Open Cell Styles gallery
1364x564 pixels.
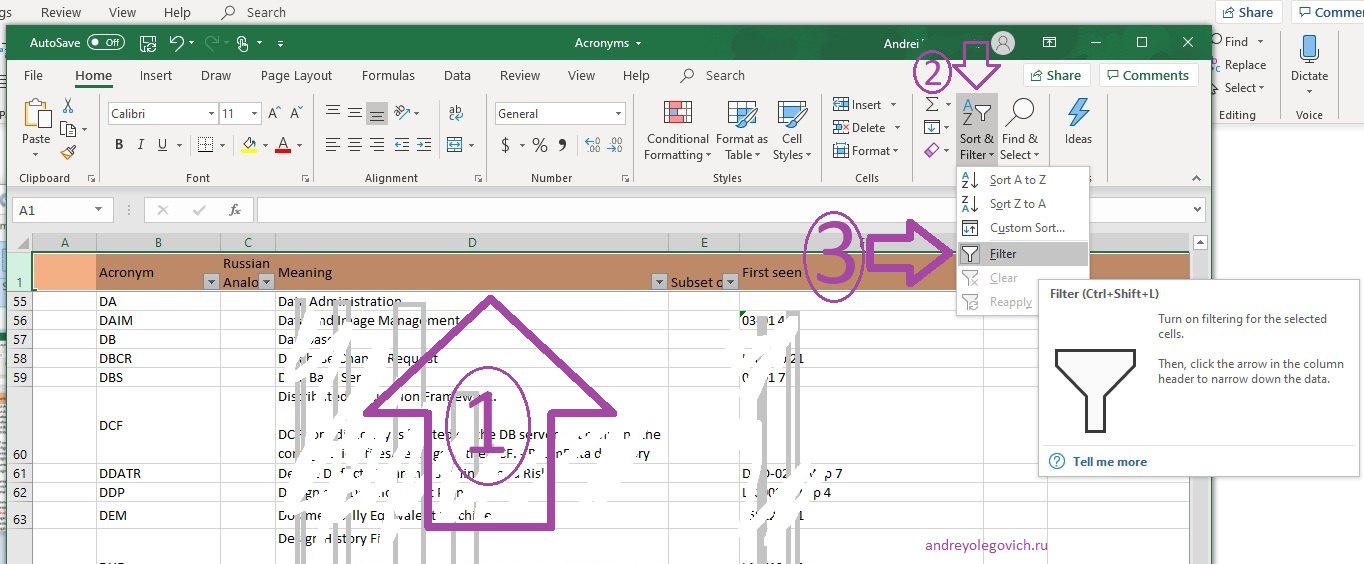792,130
